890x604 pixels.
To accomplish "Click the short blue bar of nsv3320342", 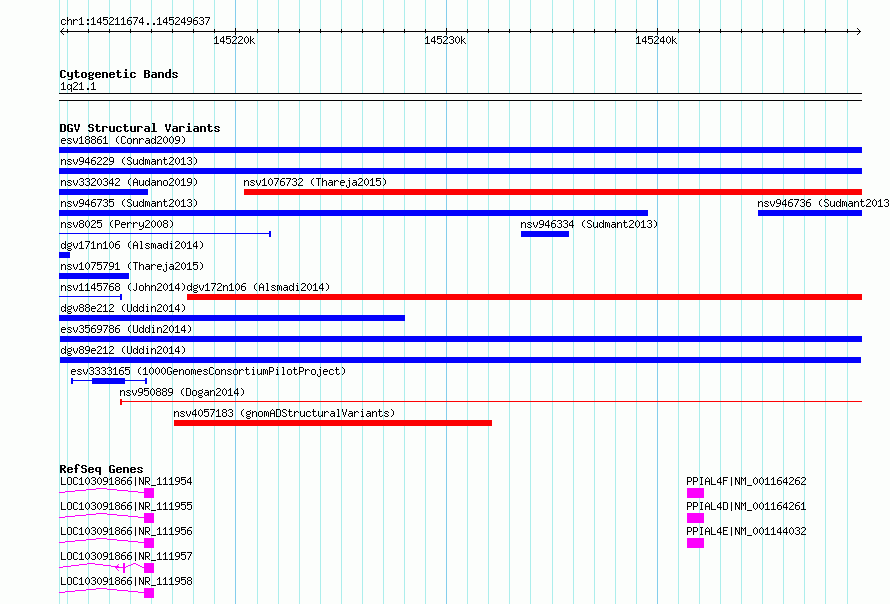I will pyautogui.click(x=103, y=192).
